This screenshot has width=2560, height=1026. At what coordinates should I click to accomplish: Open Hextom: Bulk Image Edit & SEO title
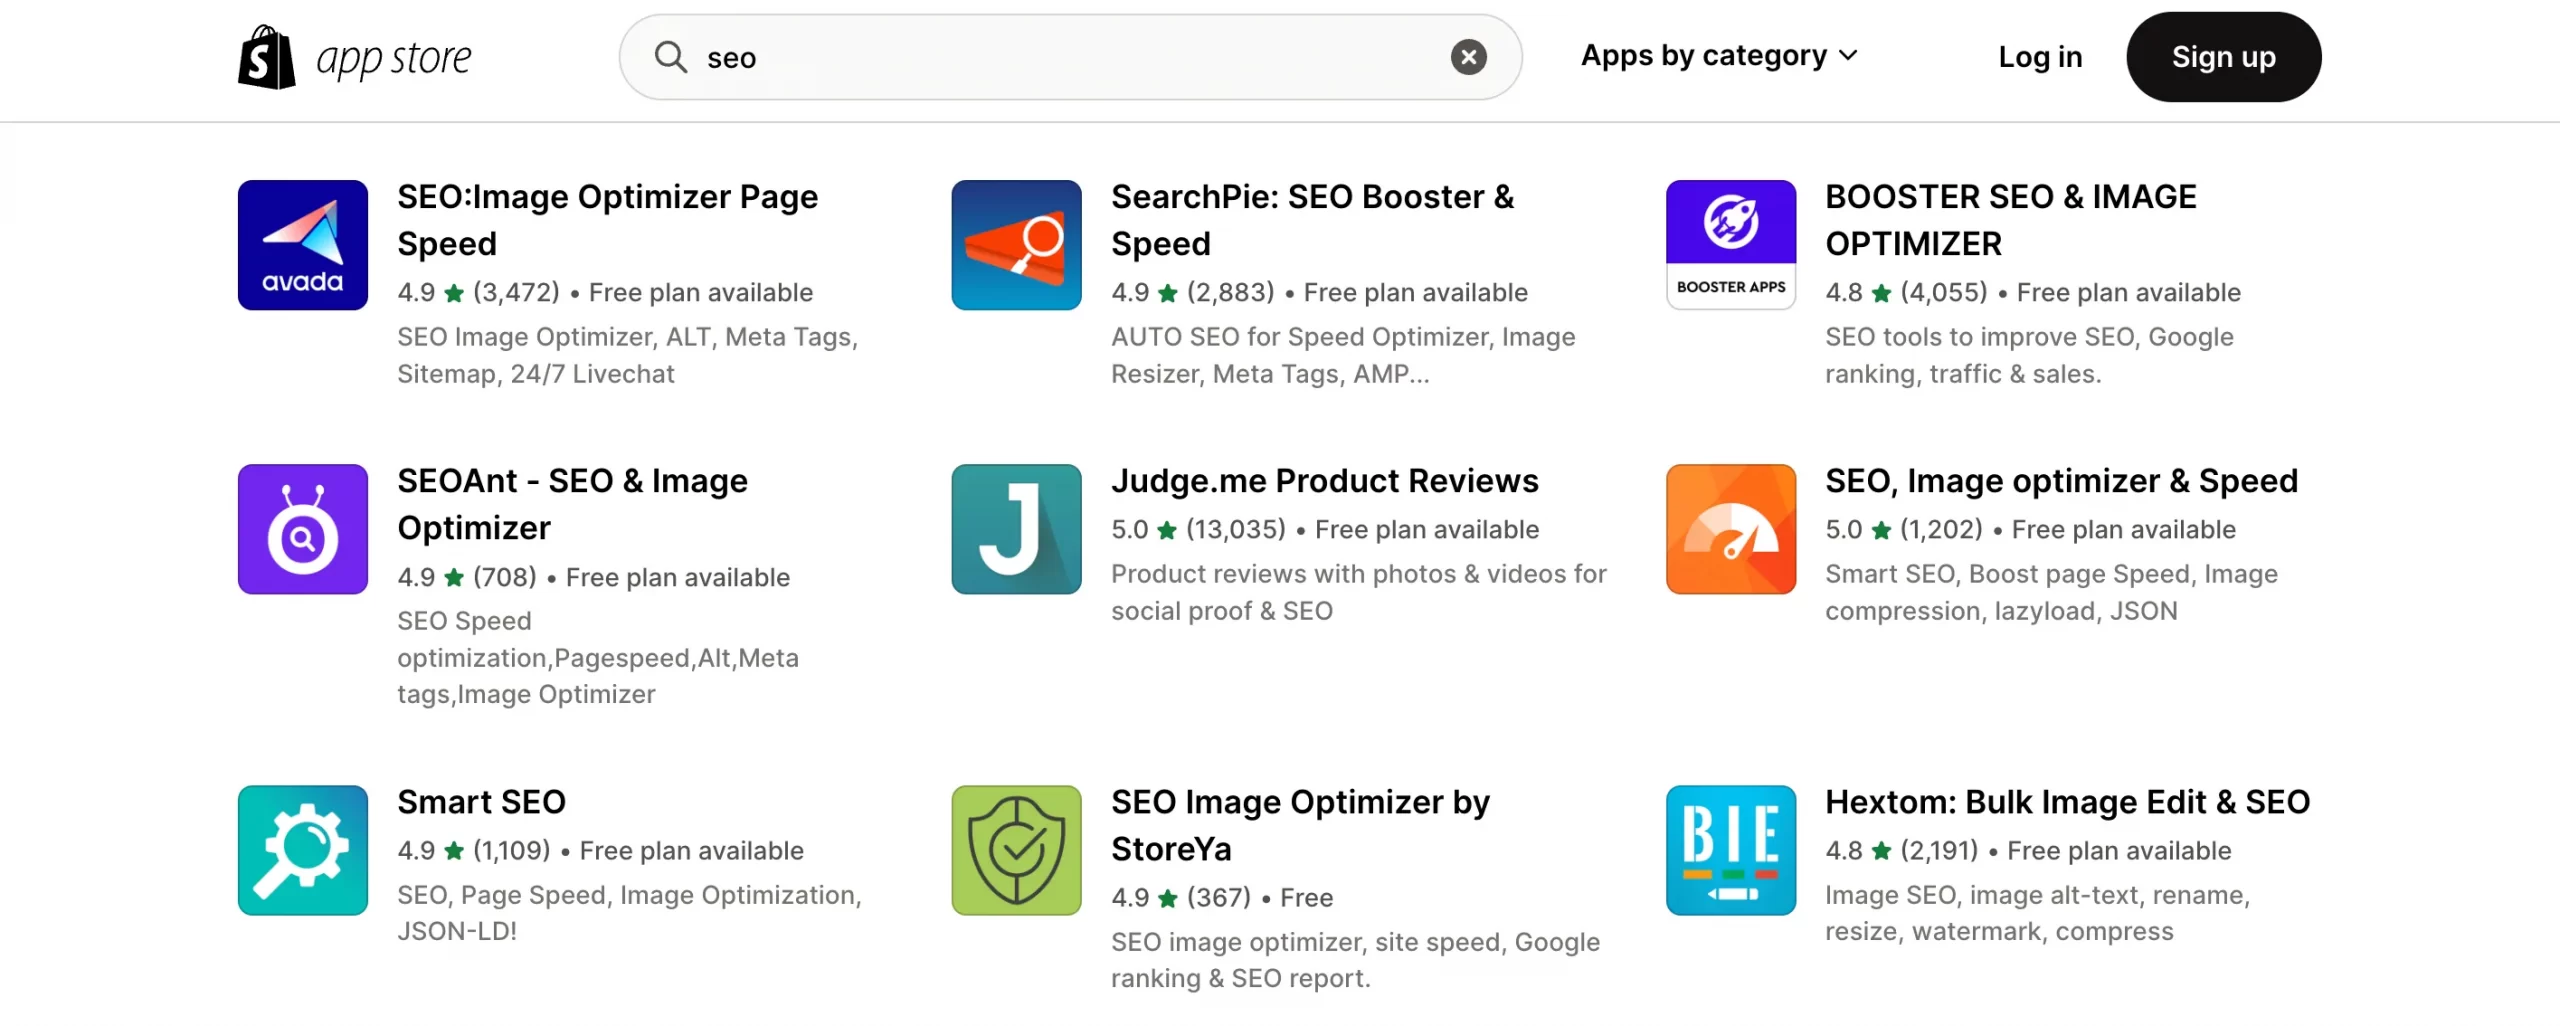pyautogui.click(x=2067, y=802)
